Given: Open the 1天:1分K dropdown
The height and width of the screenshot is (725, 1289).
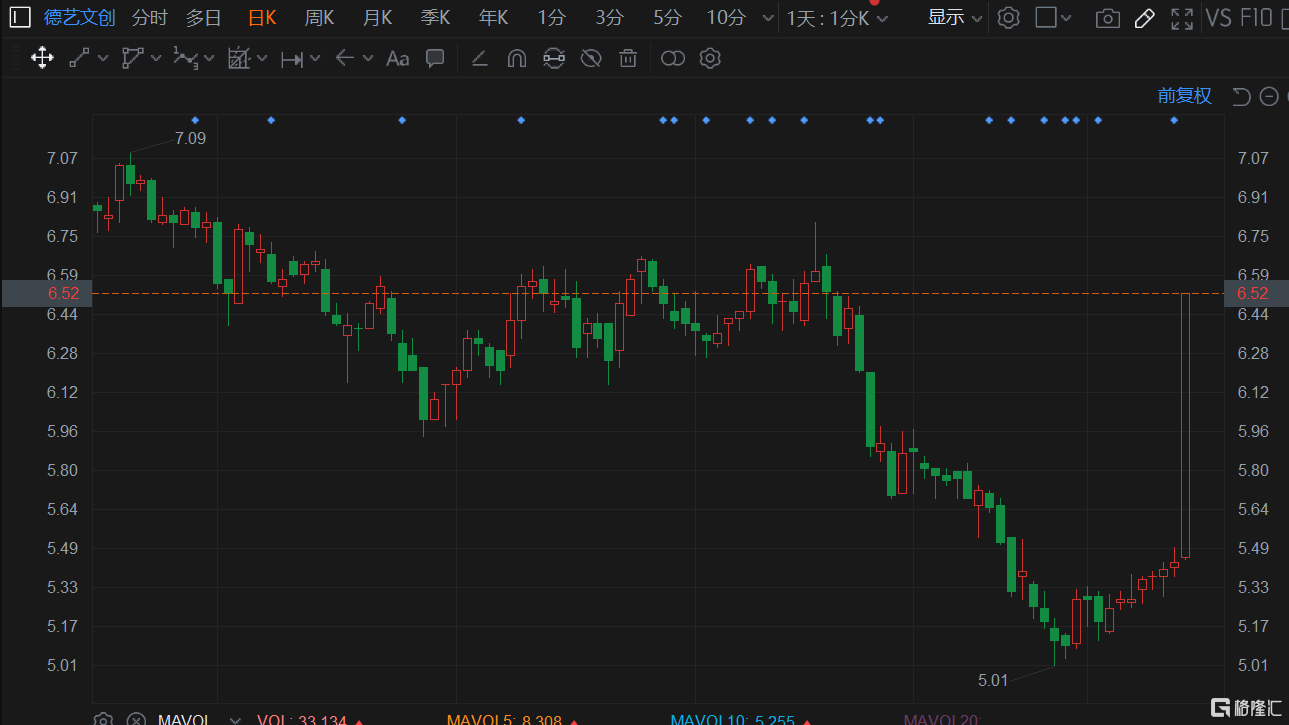Looking at the screenshot, I should (837, 18).
